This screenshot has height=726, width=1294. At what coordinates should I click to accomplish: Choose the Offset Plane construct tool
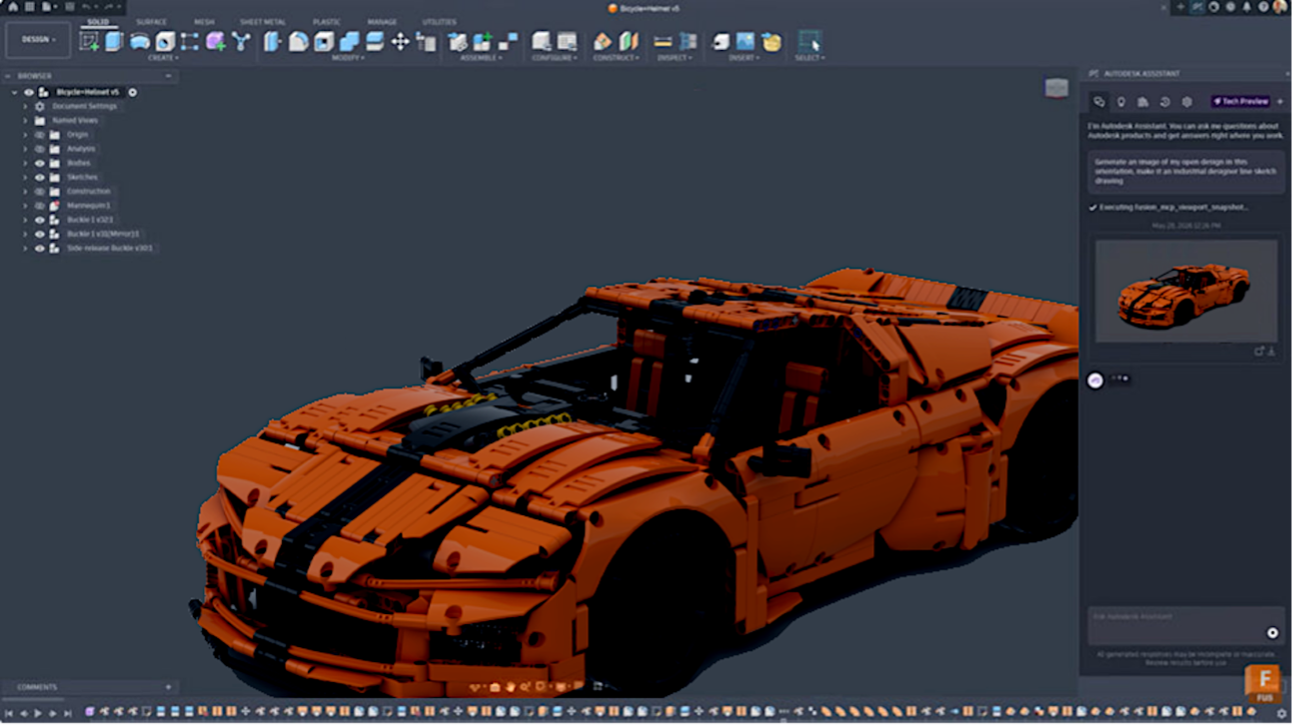tap(602, 41)
